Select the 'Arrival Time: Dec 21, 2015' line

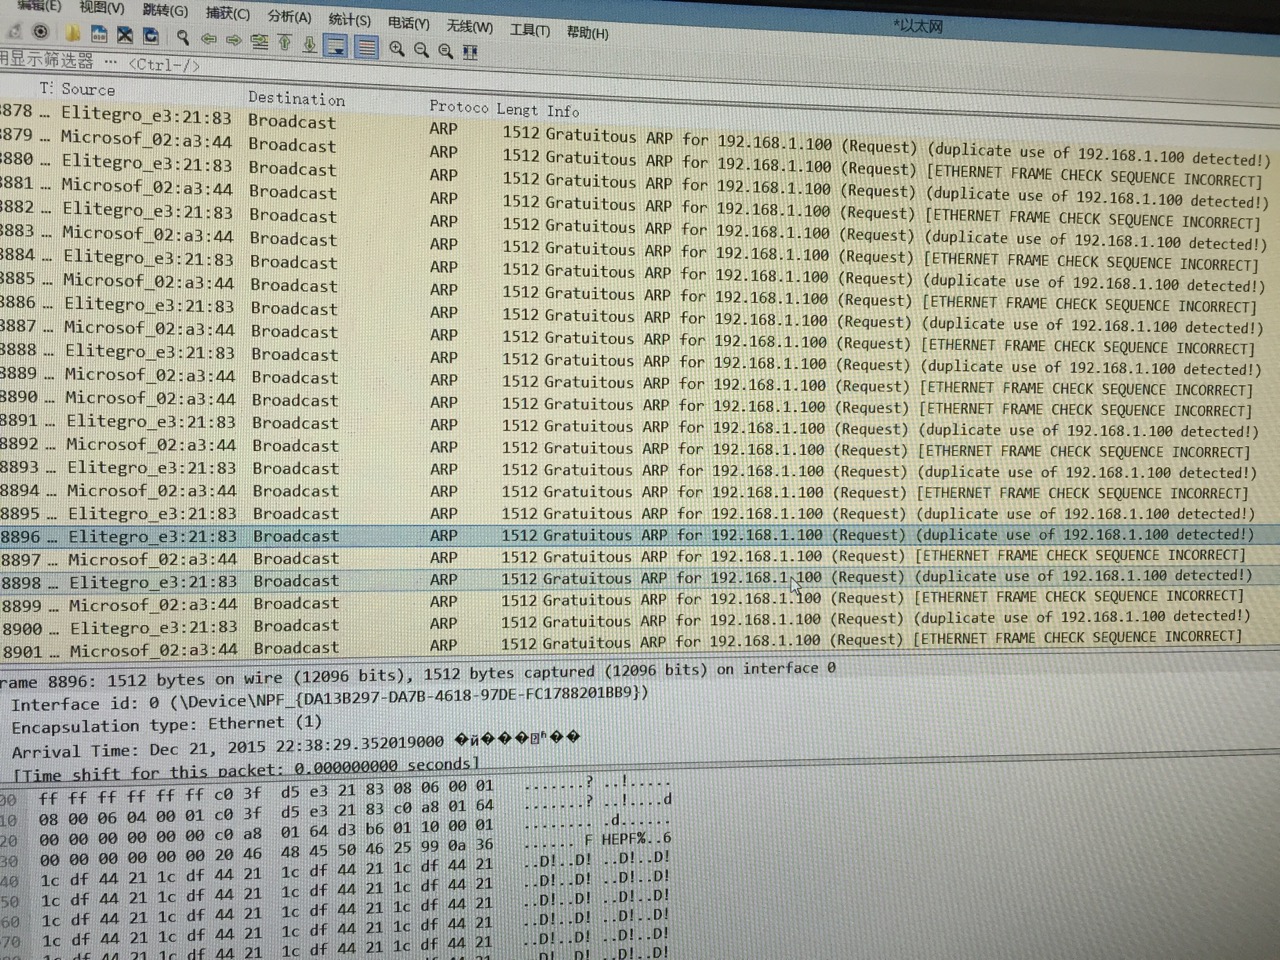[296, 746]
